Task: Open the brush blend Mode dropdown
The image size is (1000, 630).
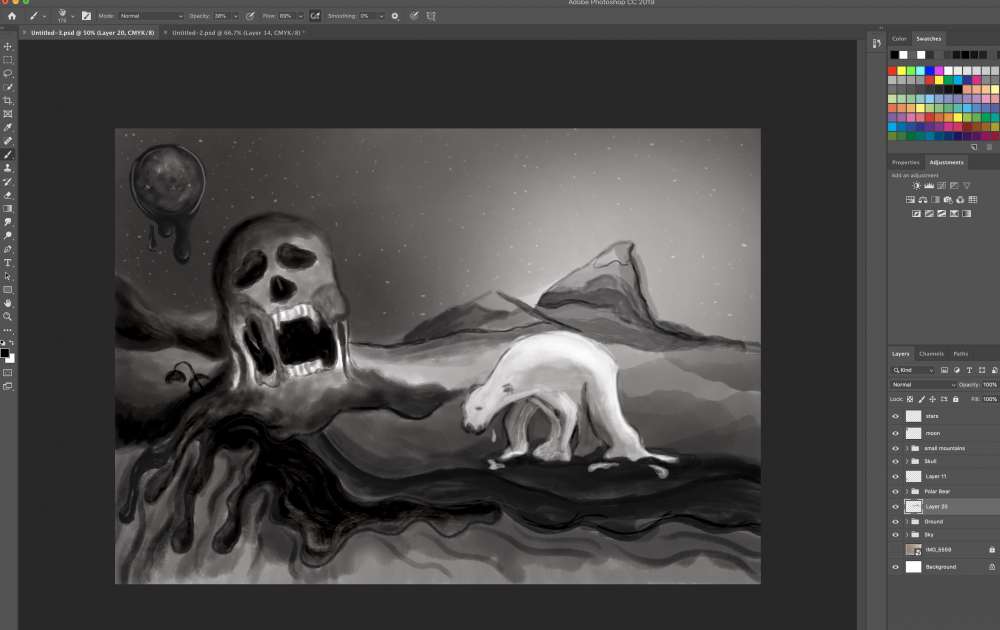Action: 151,16
